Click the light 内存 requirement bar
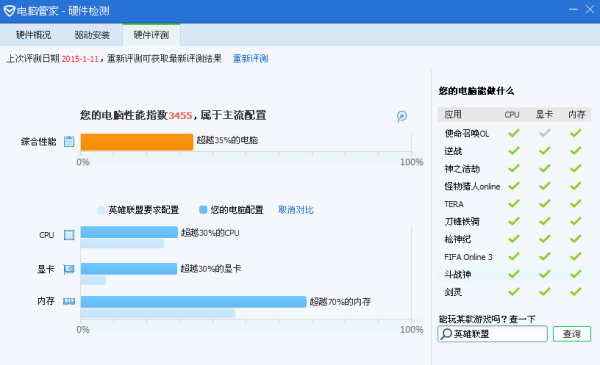Screen dimensions: 600x365 point(158,313)
